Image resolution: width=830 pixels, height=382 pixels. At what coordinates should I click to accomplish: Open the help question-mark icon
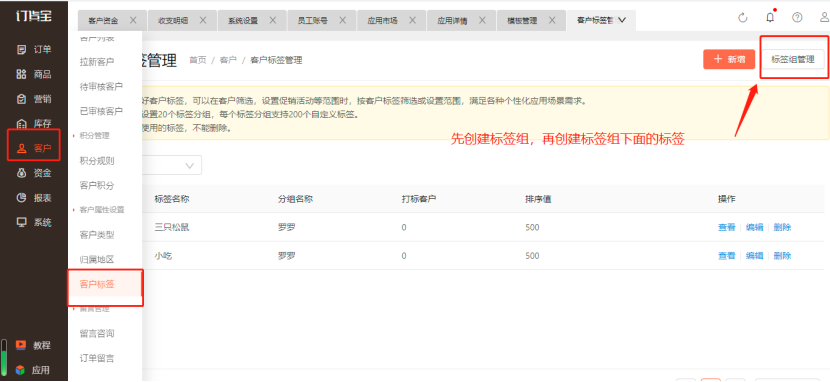pos(797,17)
